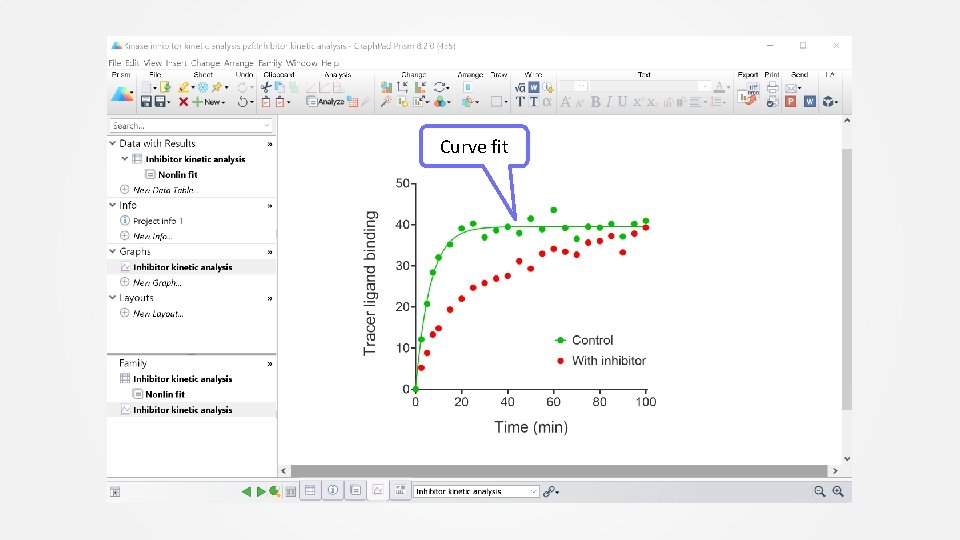This screenshot has height=540, width=960.
Task: Click the Change graph type icon
Action: pos(386,88)
